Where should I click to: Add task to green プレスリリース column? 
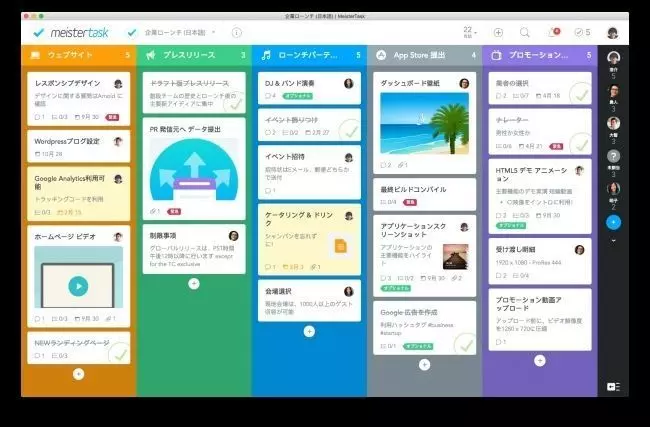[x=194, y=284]
